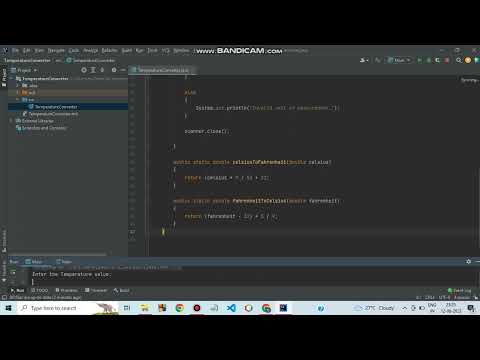Open the Edit menu
This screenshot has width=480, height=360.
point(27,51)
